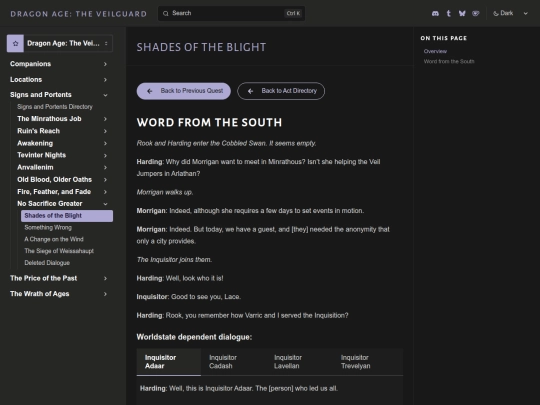Open the Tumblr icon link in header
540x405 pixels.
coord(448,13)
